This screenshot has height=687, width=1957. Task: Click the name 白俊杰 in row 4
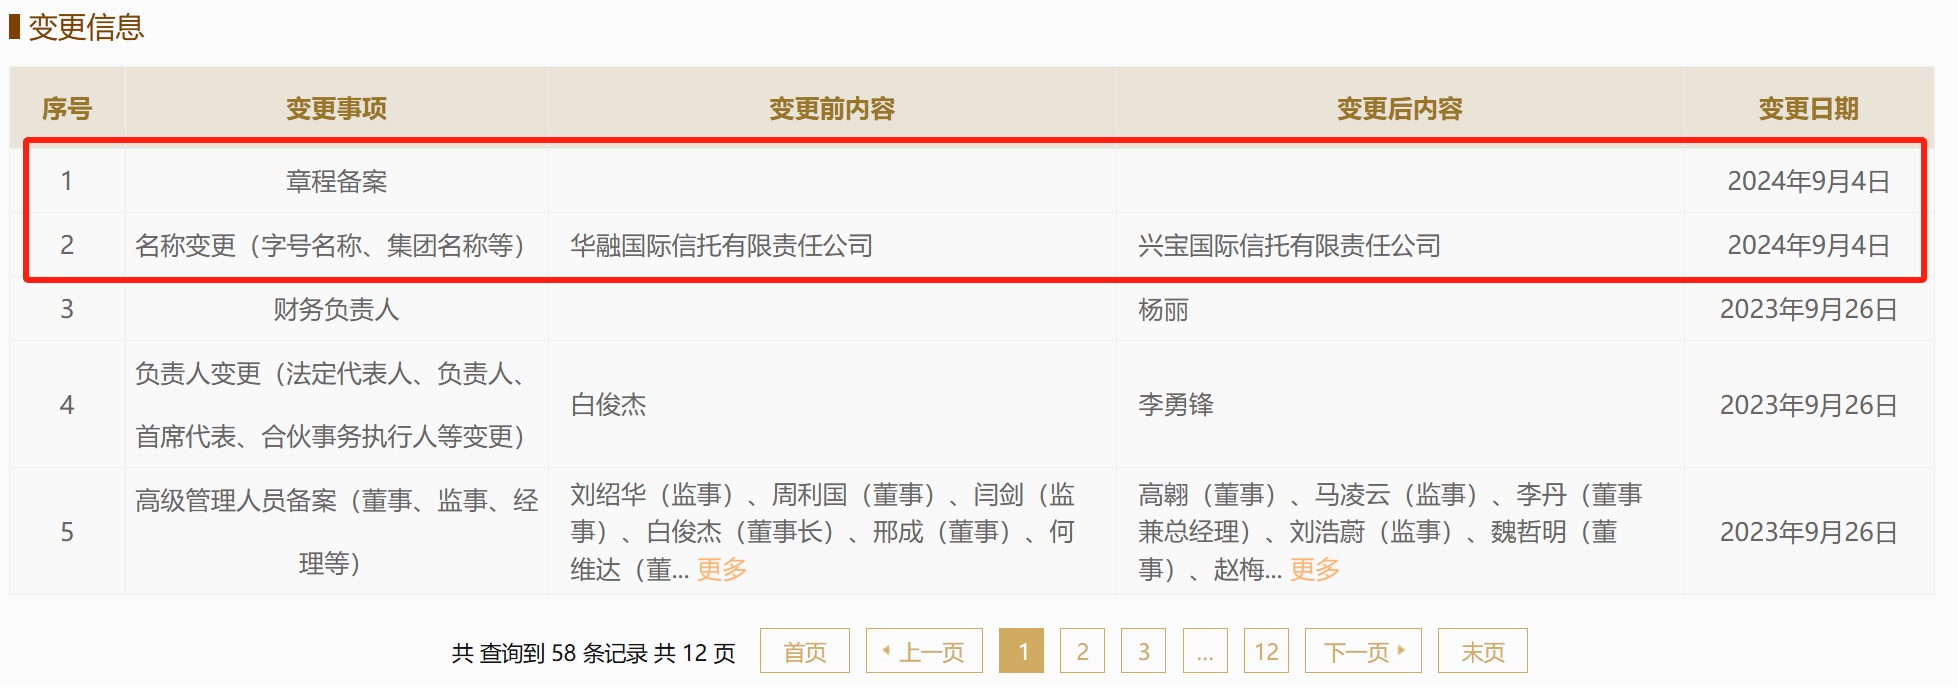click(x=608, y=405)
